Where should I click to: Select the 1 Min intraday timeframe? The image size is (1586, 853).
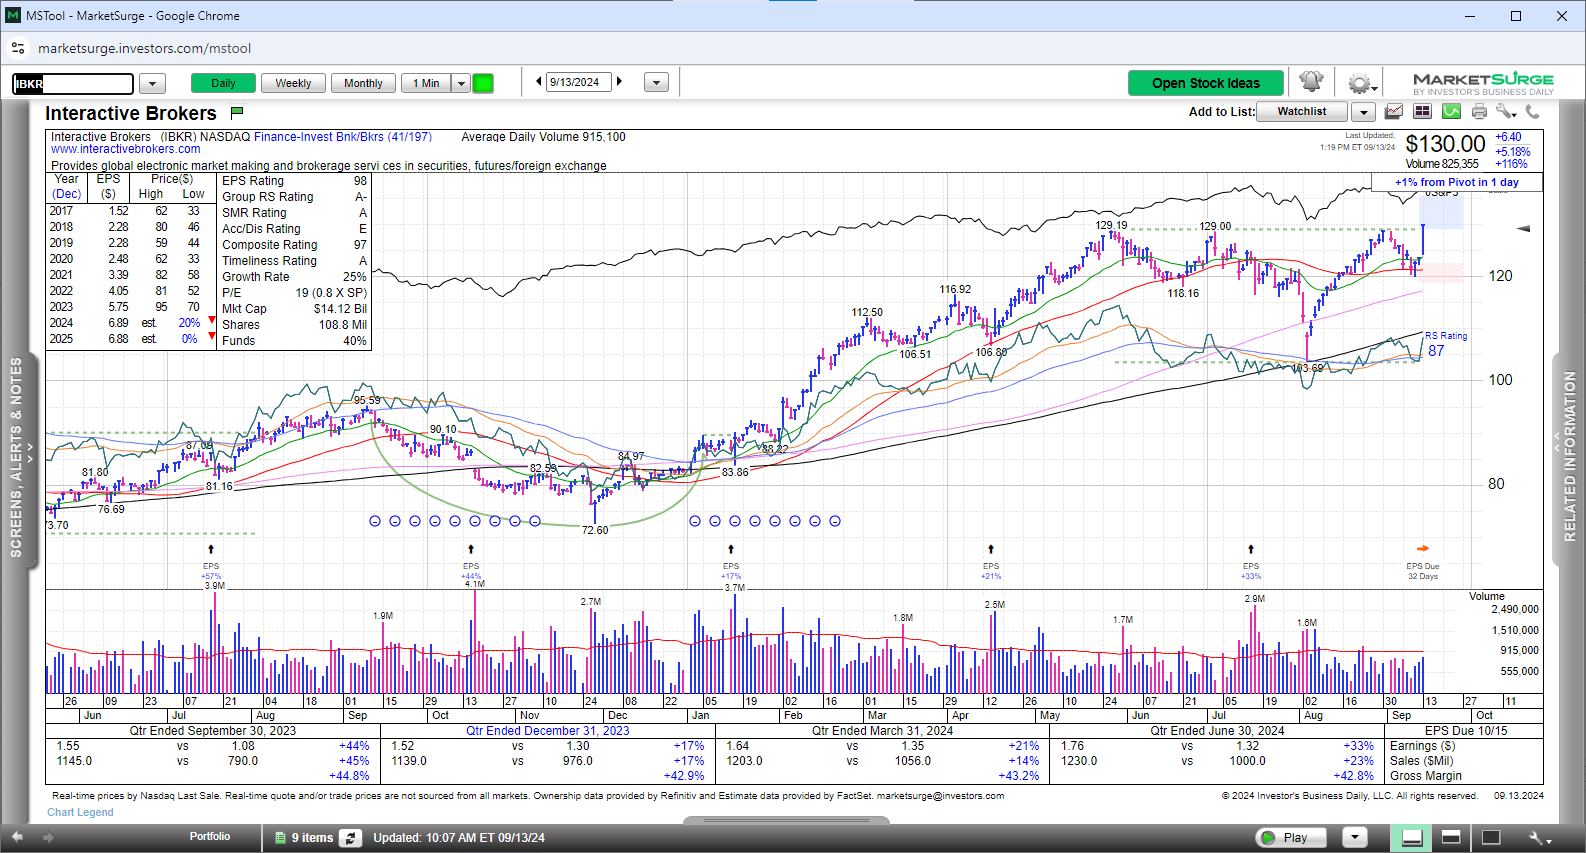click(x=426, y=83)
